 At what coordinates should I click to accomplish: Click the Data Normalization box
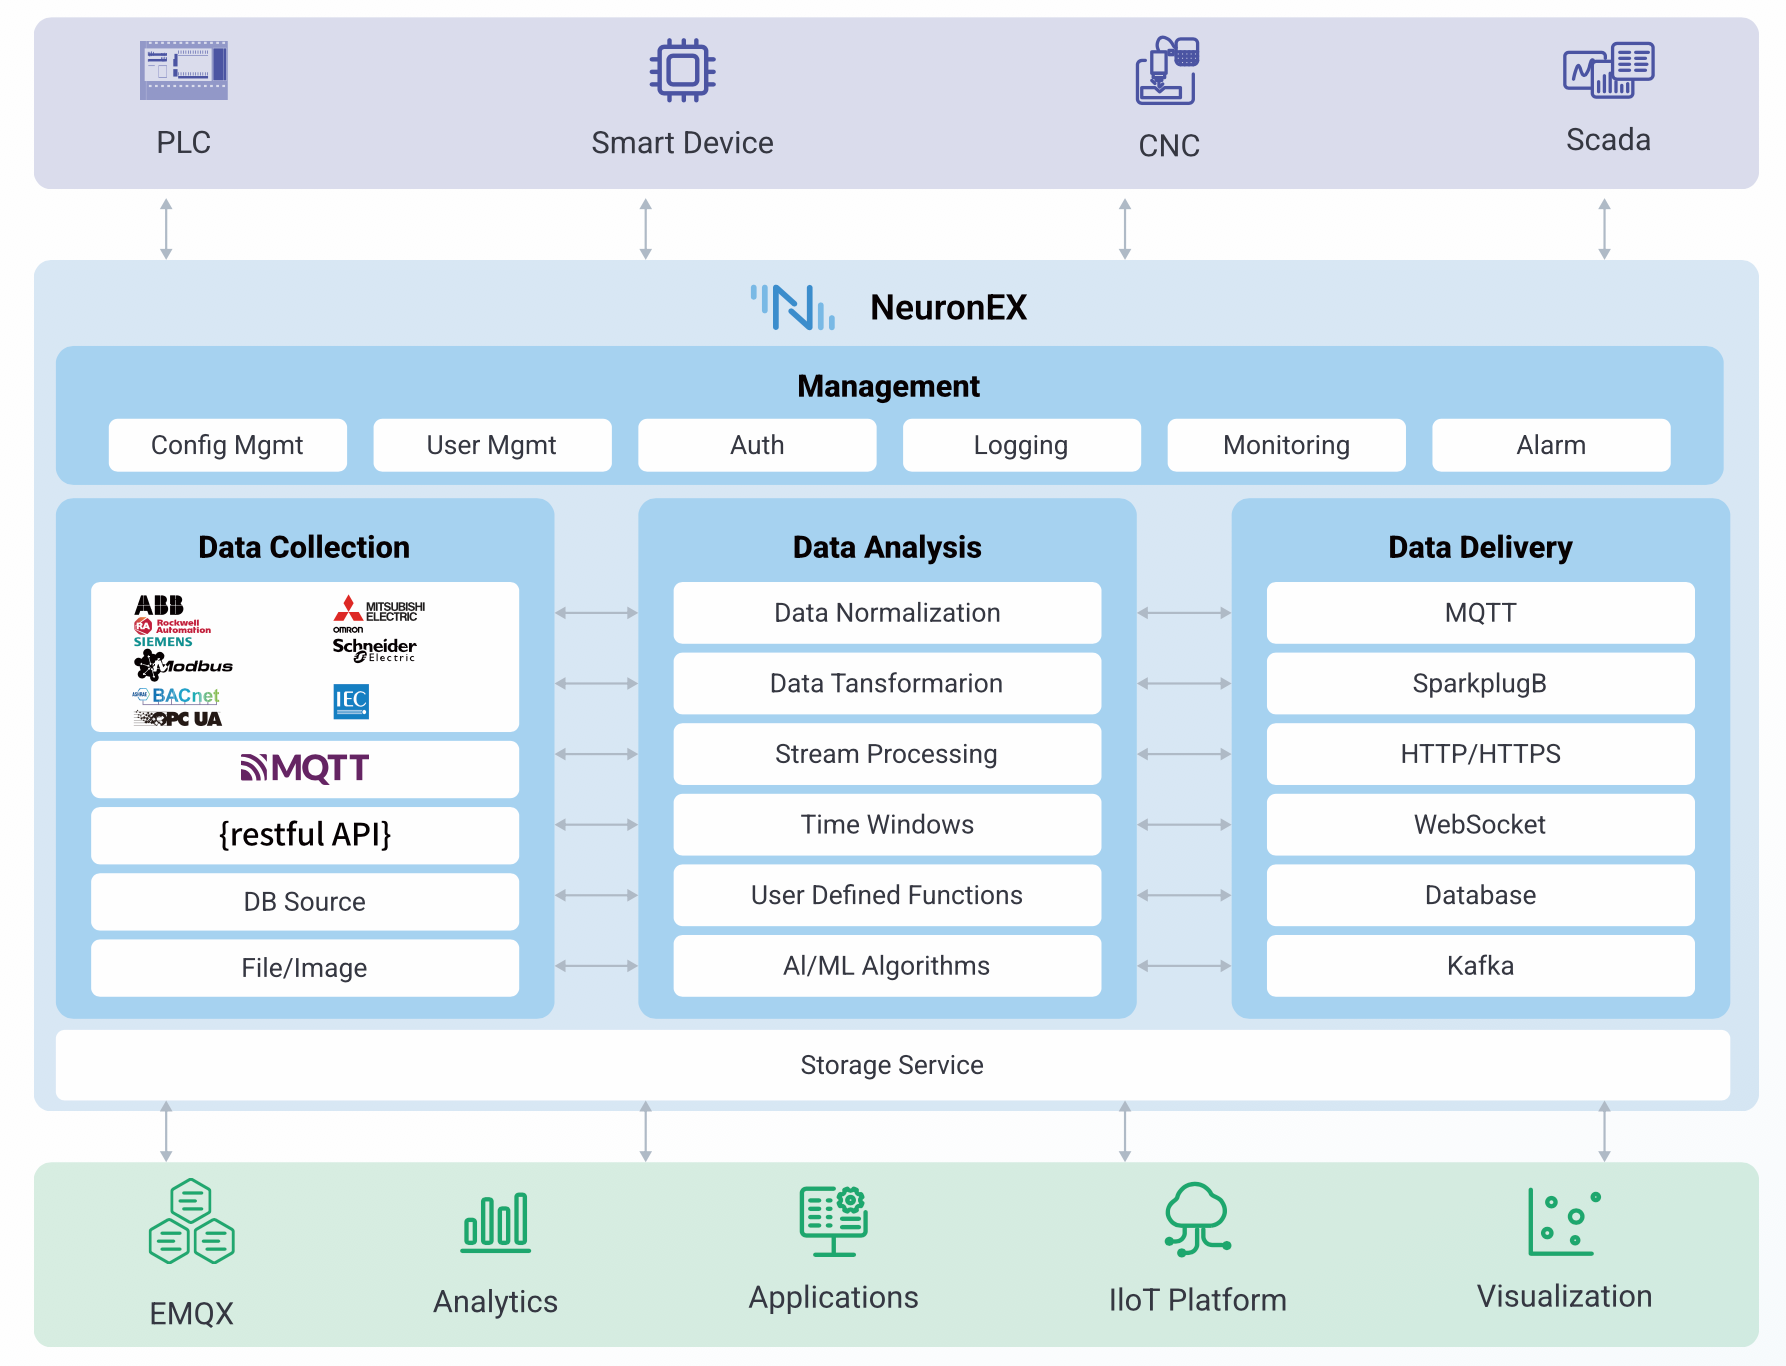pyautogui.click(x=887, y=613)
